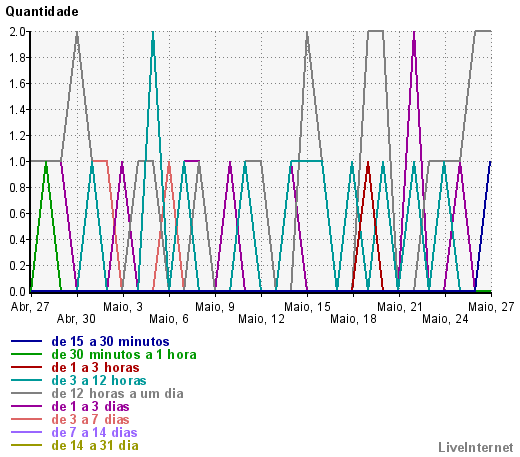The image size is (520, 457).
Task: Click the '0.6' y-axis value
Action: [x=18, y=214]
